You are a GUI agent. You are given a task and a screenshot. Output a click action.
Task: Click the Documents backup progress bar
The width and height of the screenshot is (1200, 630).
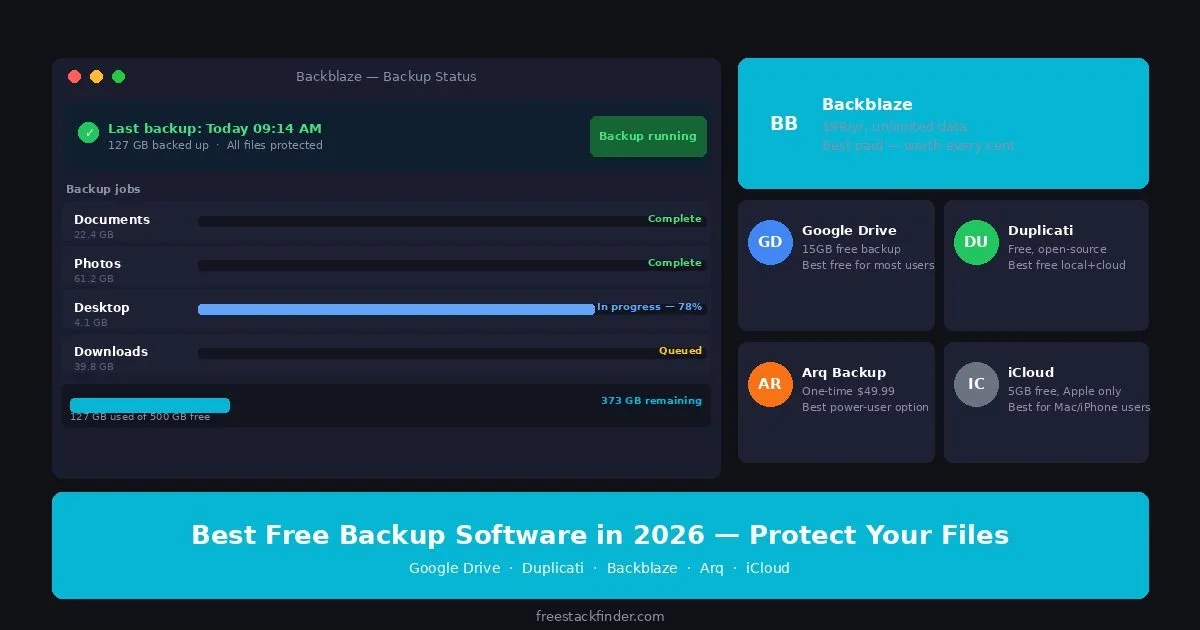coord(452,221)
